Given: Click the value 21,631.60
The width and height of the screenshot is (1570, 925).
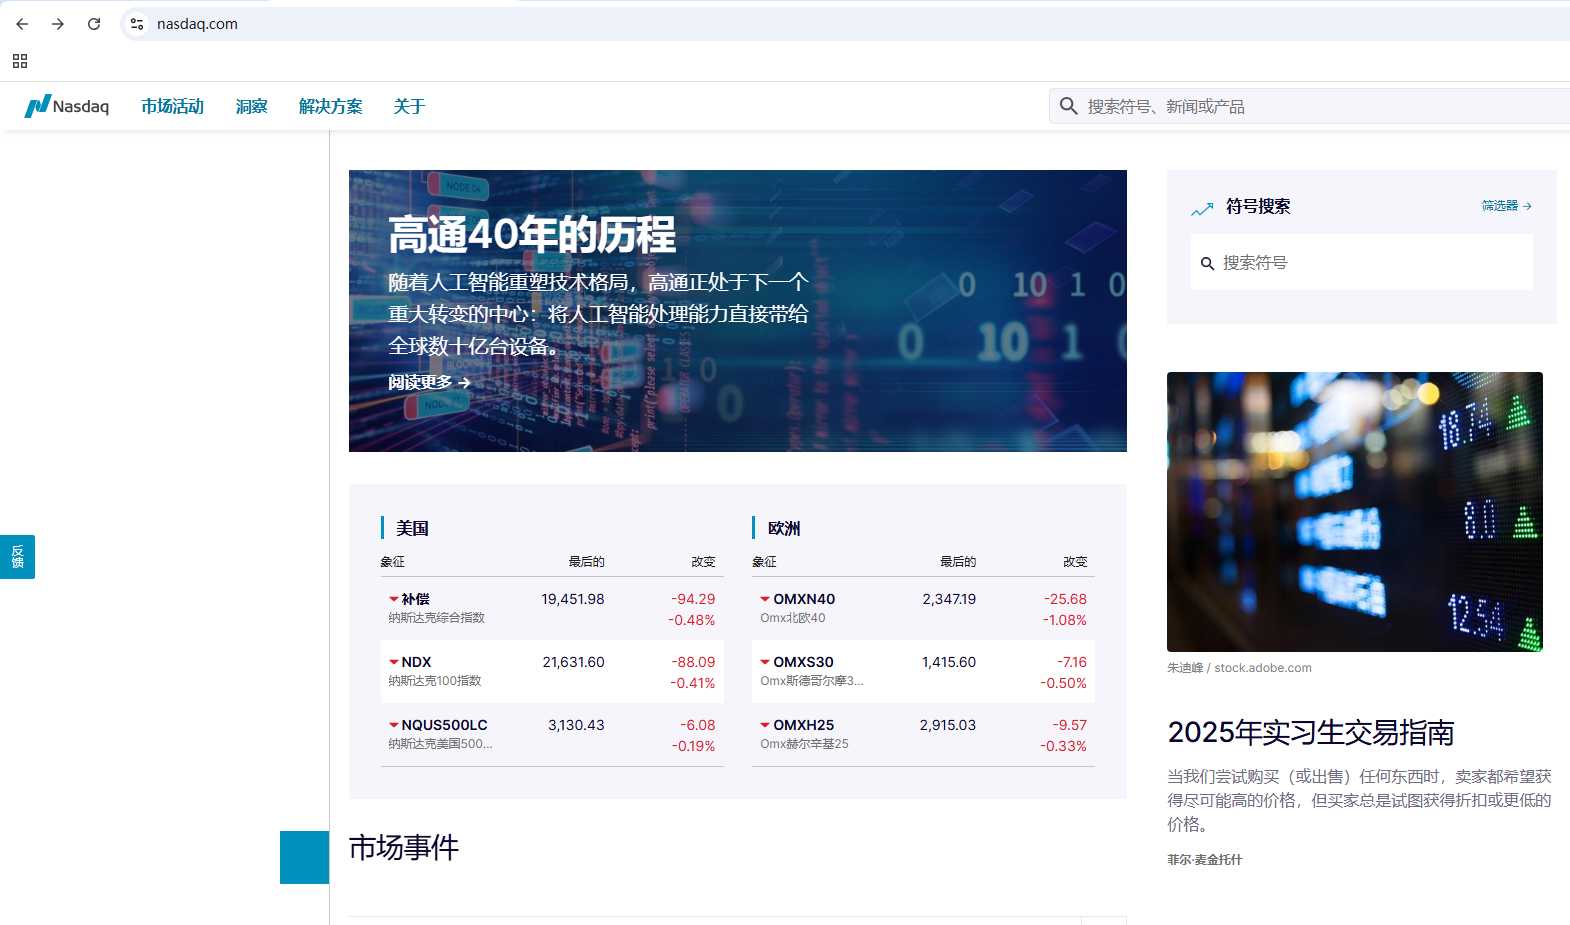Looking at the screenshot, I should [573, 662].
